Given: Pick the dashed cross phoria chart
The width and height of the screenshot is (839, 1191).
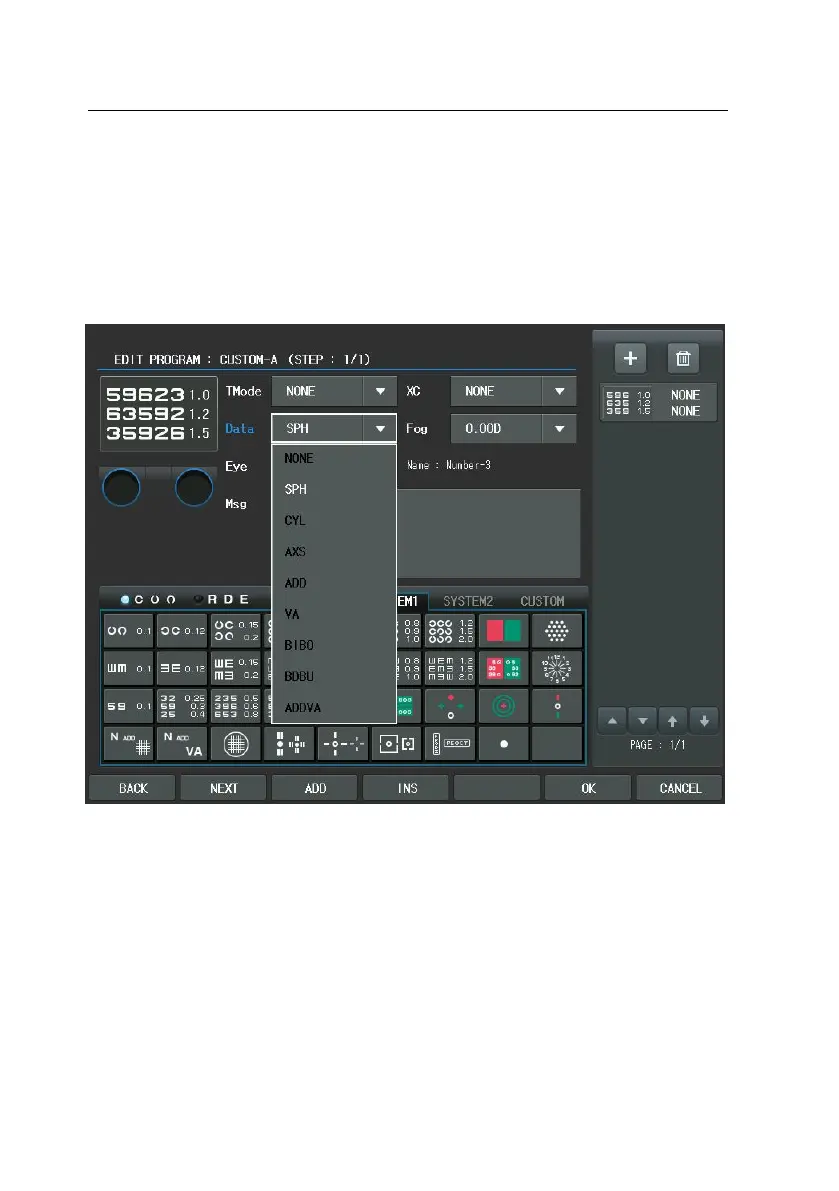Looking at the screenshot, I should click(x=342, y=744).
